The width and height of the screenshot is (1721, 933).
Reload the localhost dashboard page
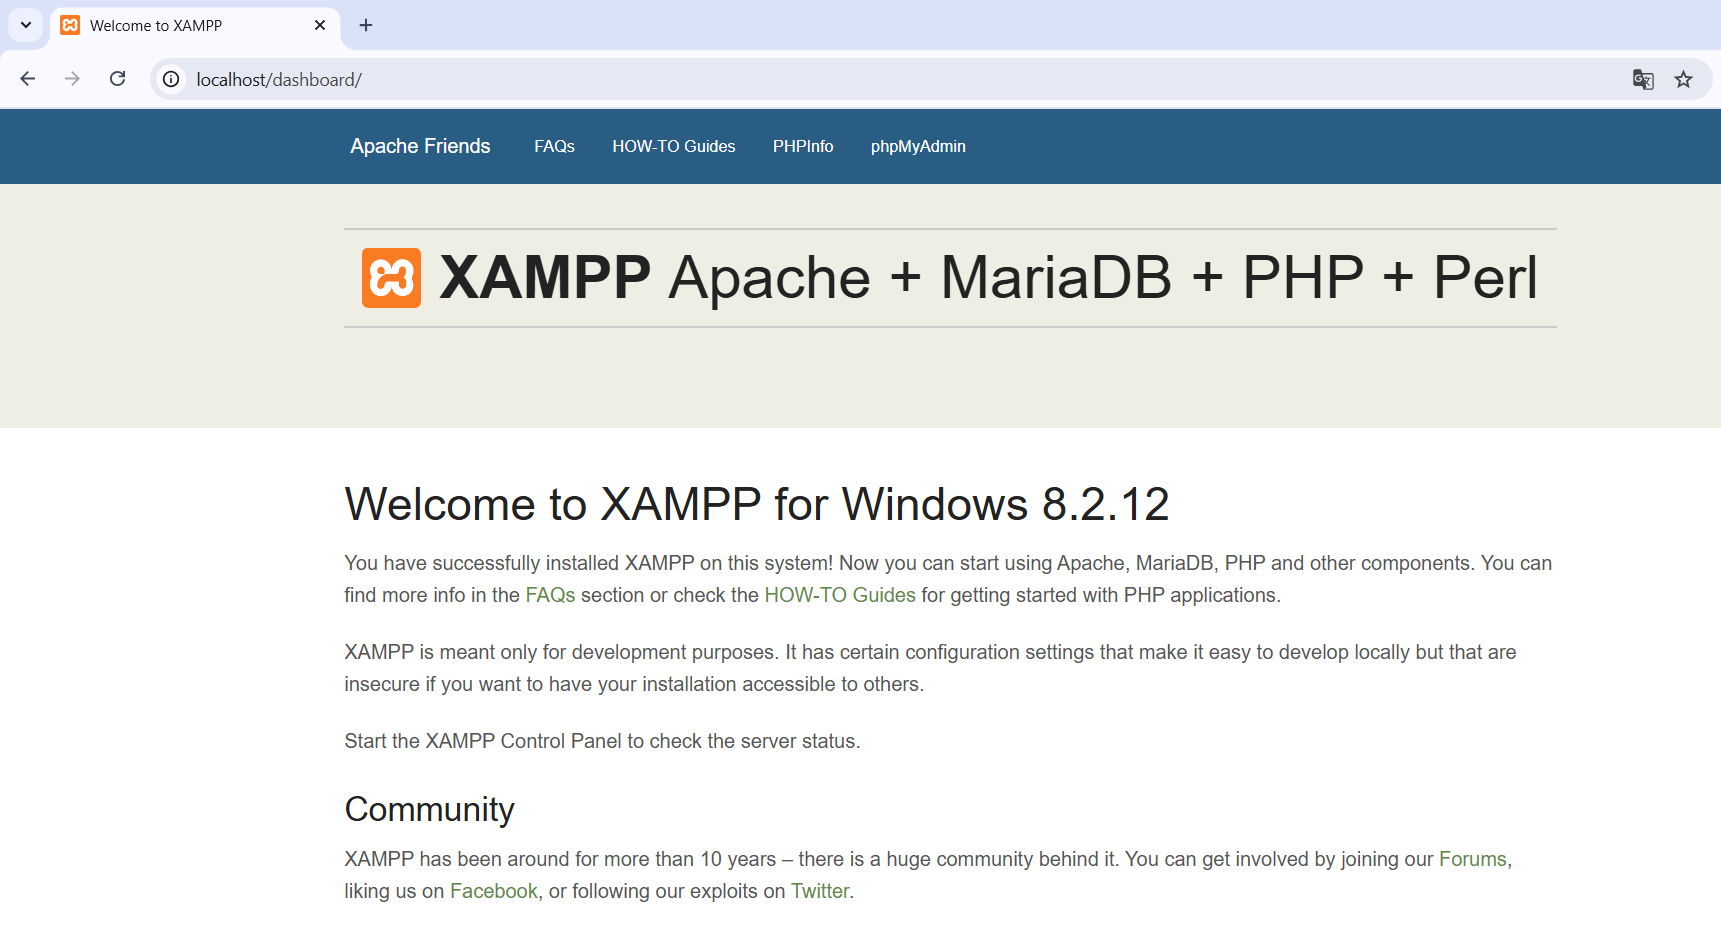[x=117, y=79]
